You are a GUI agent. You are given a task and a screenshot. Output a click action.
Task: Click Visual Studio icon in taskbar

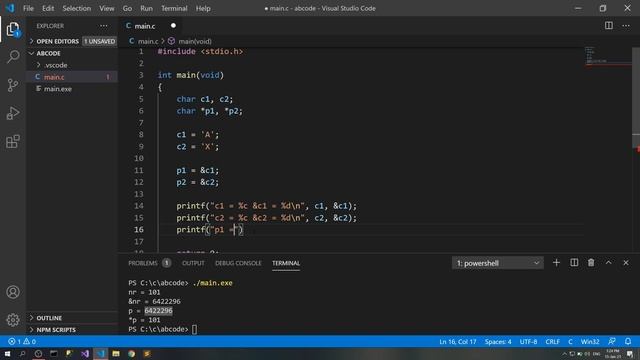(85, 353)
